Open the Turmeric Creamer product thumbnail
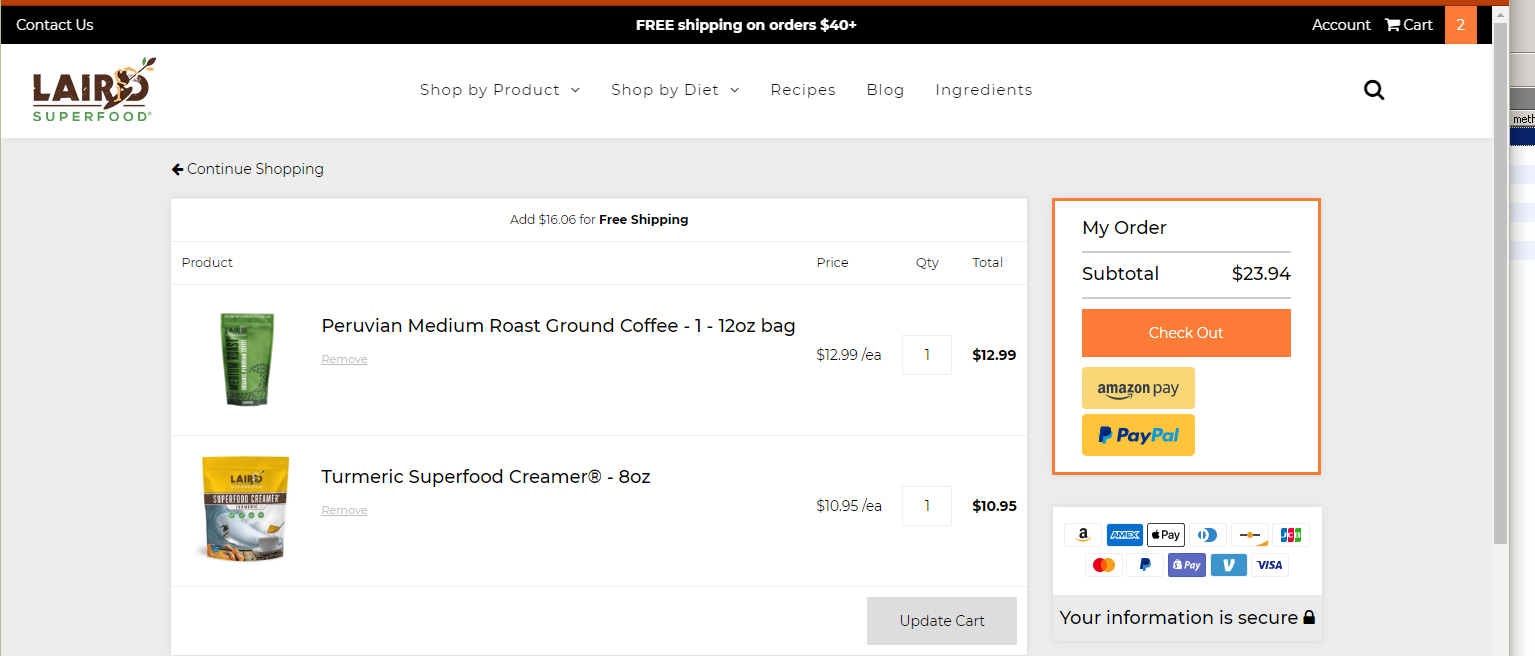 (x=244, y=508)
